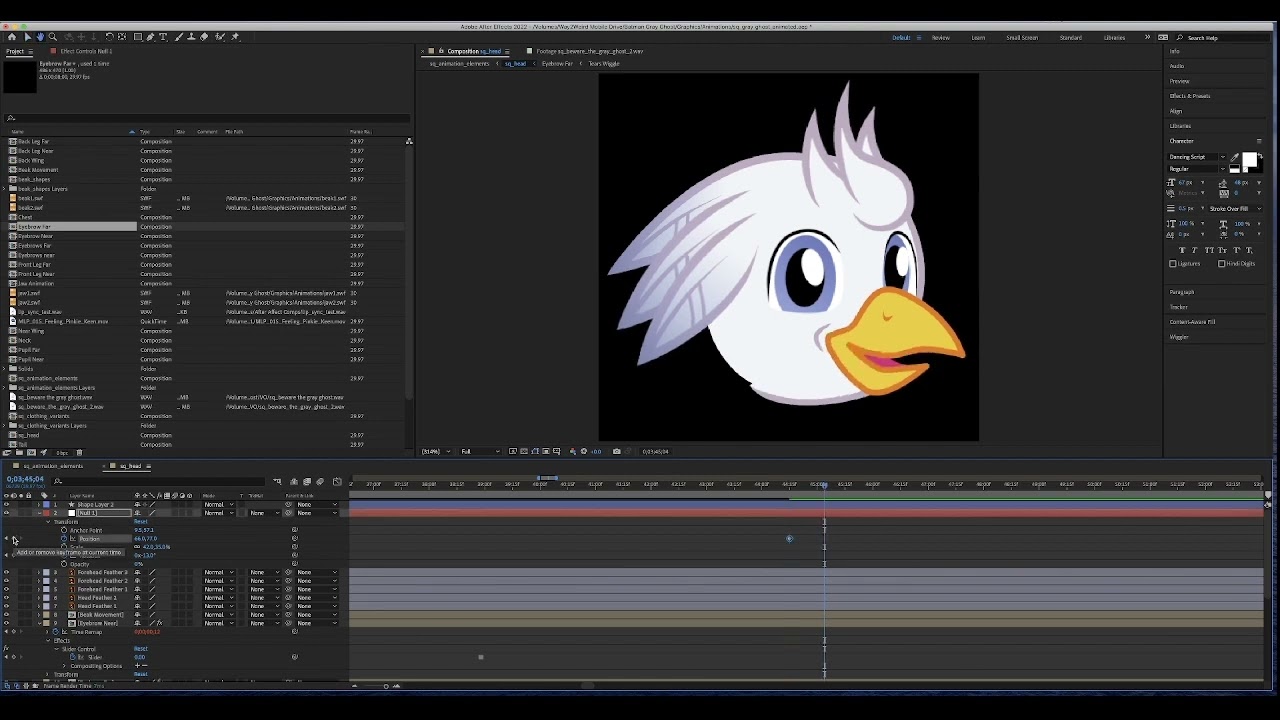Click the eyedropper in Character panel
Image resolution: width=1280 pixels, height=720 pixels.
1235,158
